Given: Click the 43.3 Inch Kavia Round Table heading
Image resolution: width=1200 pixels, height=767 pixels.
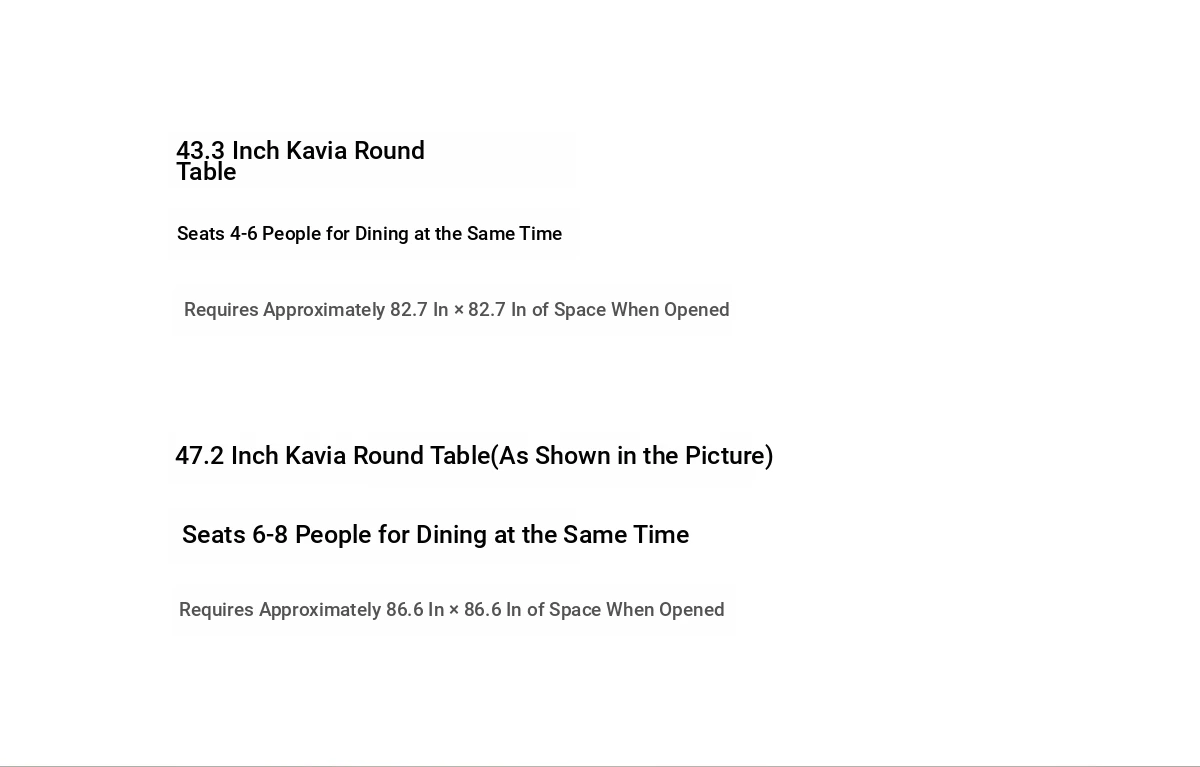Looking at the screenshot, I should (x=300, y=161).
